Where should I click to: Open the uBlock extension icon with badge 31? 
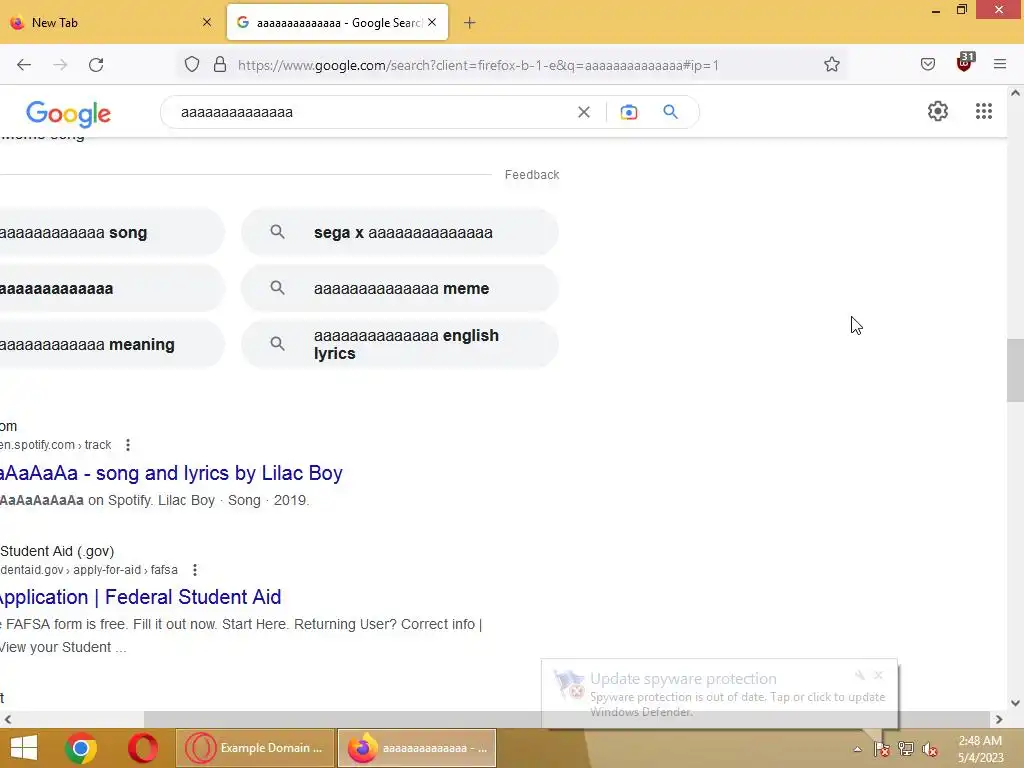965,62
